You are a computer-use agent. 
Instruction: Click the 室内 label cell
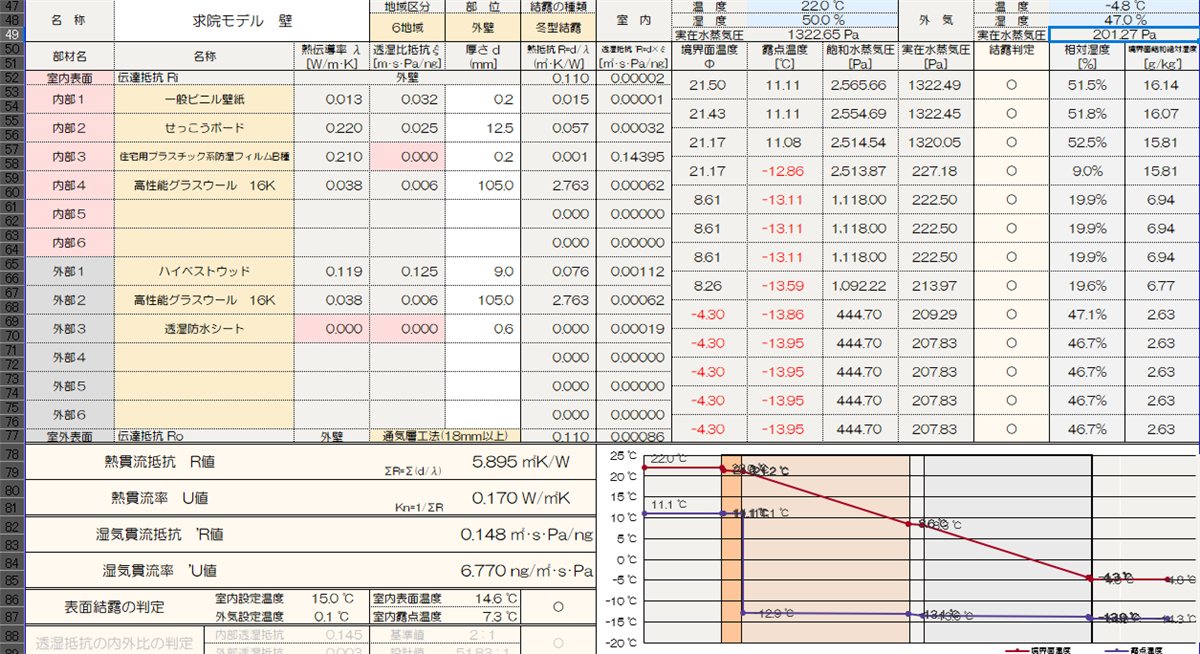[x=634, y=21]
